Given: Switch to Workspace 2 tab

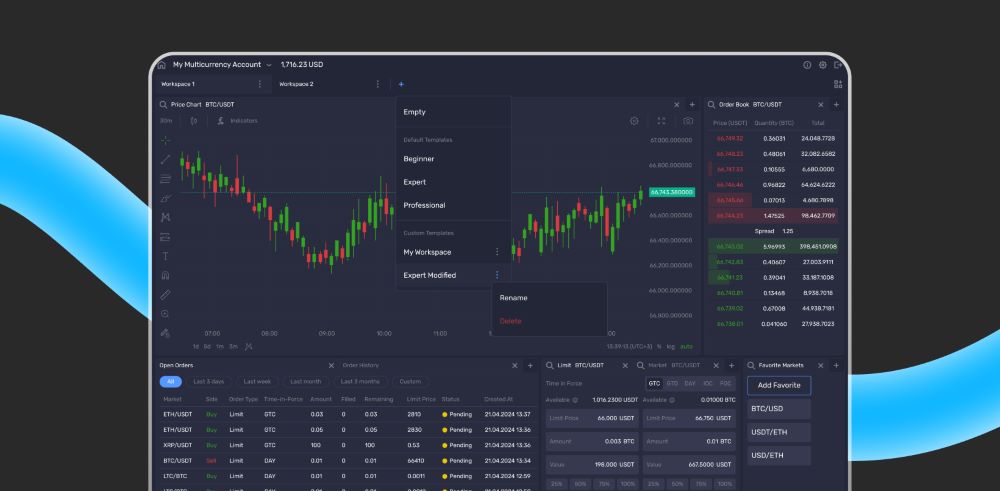Looking at the screenshot, I should pyautogui.click(x=297, y=84).
